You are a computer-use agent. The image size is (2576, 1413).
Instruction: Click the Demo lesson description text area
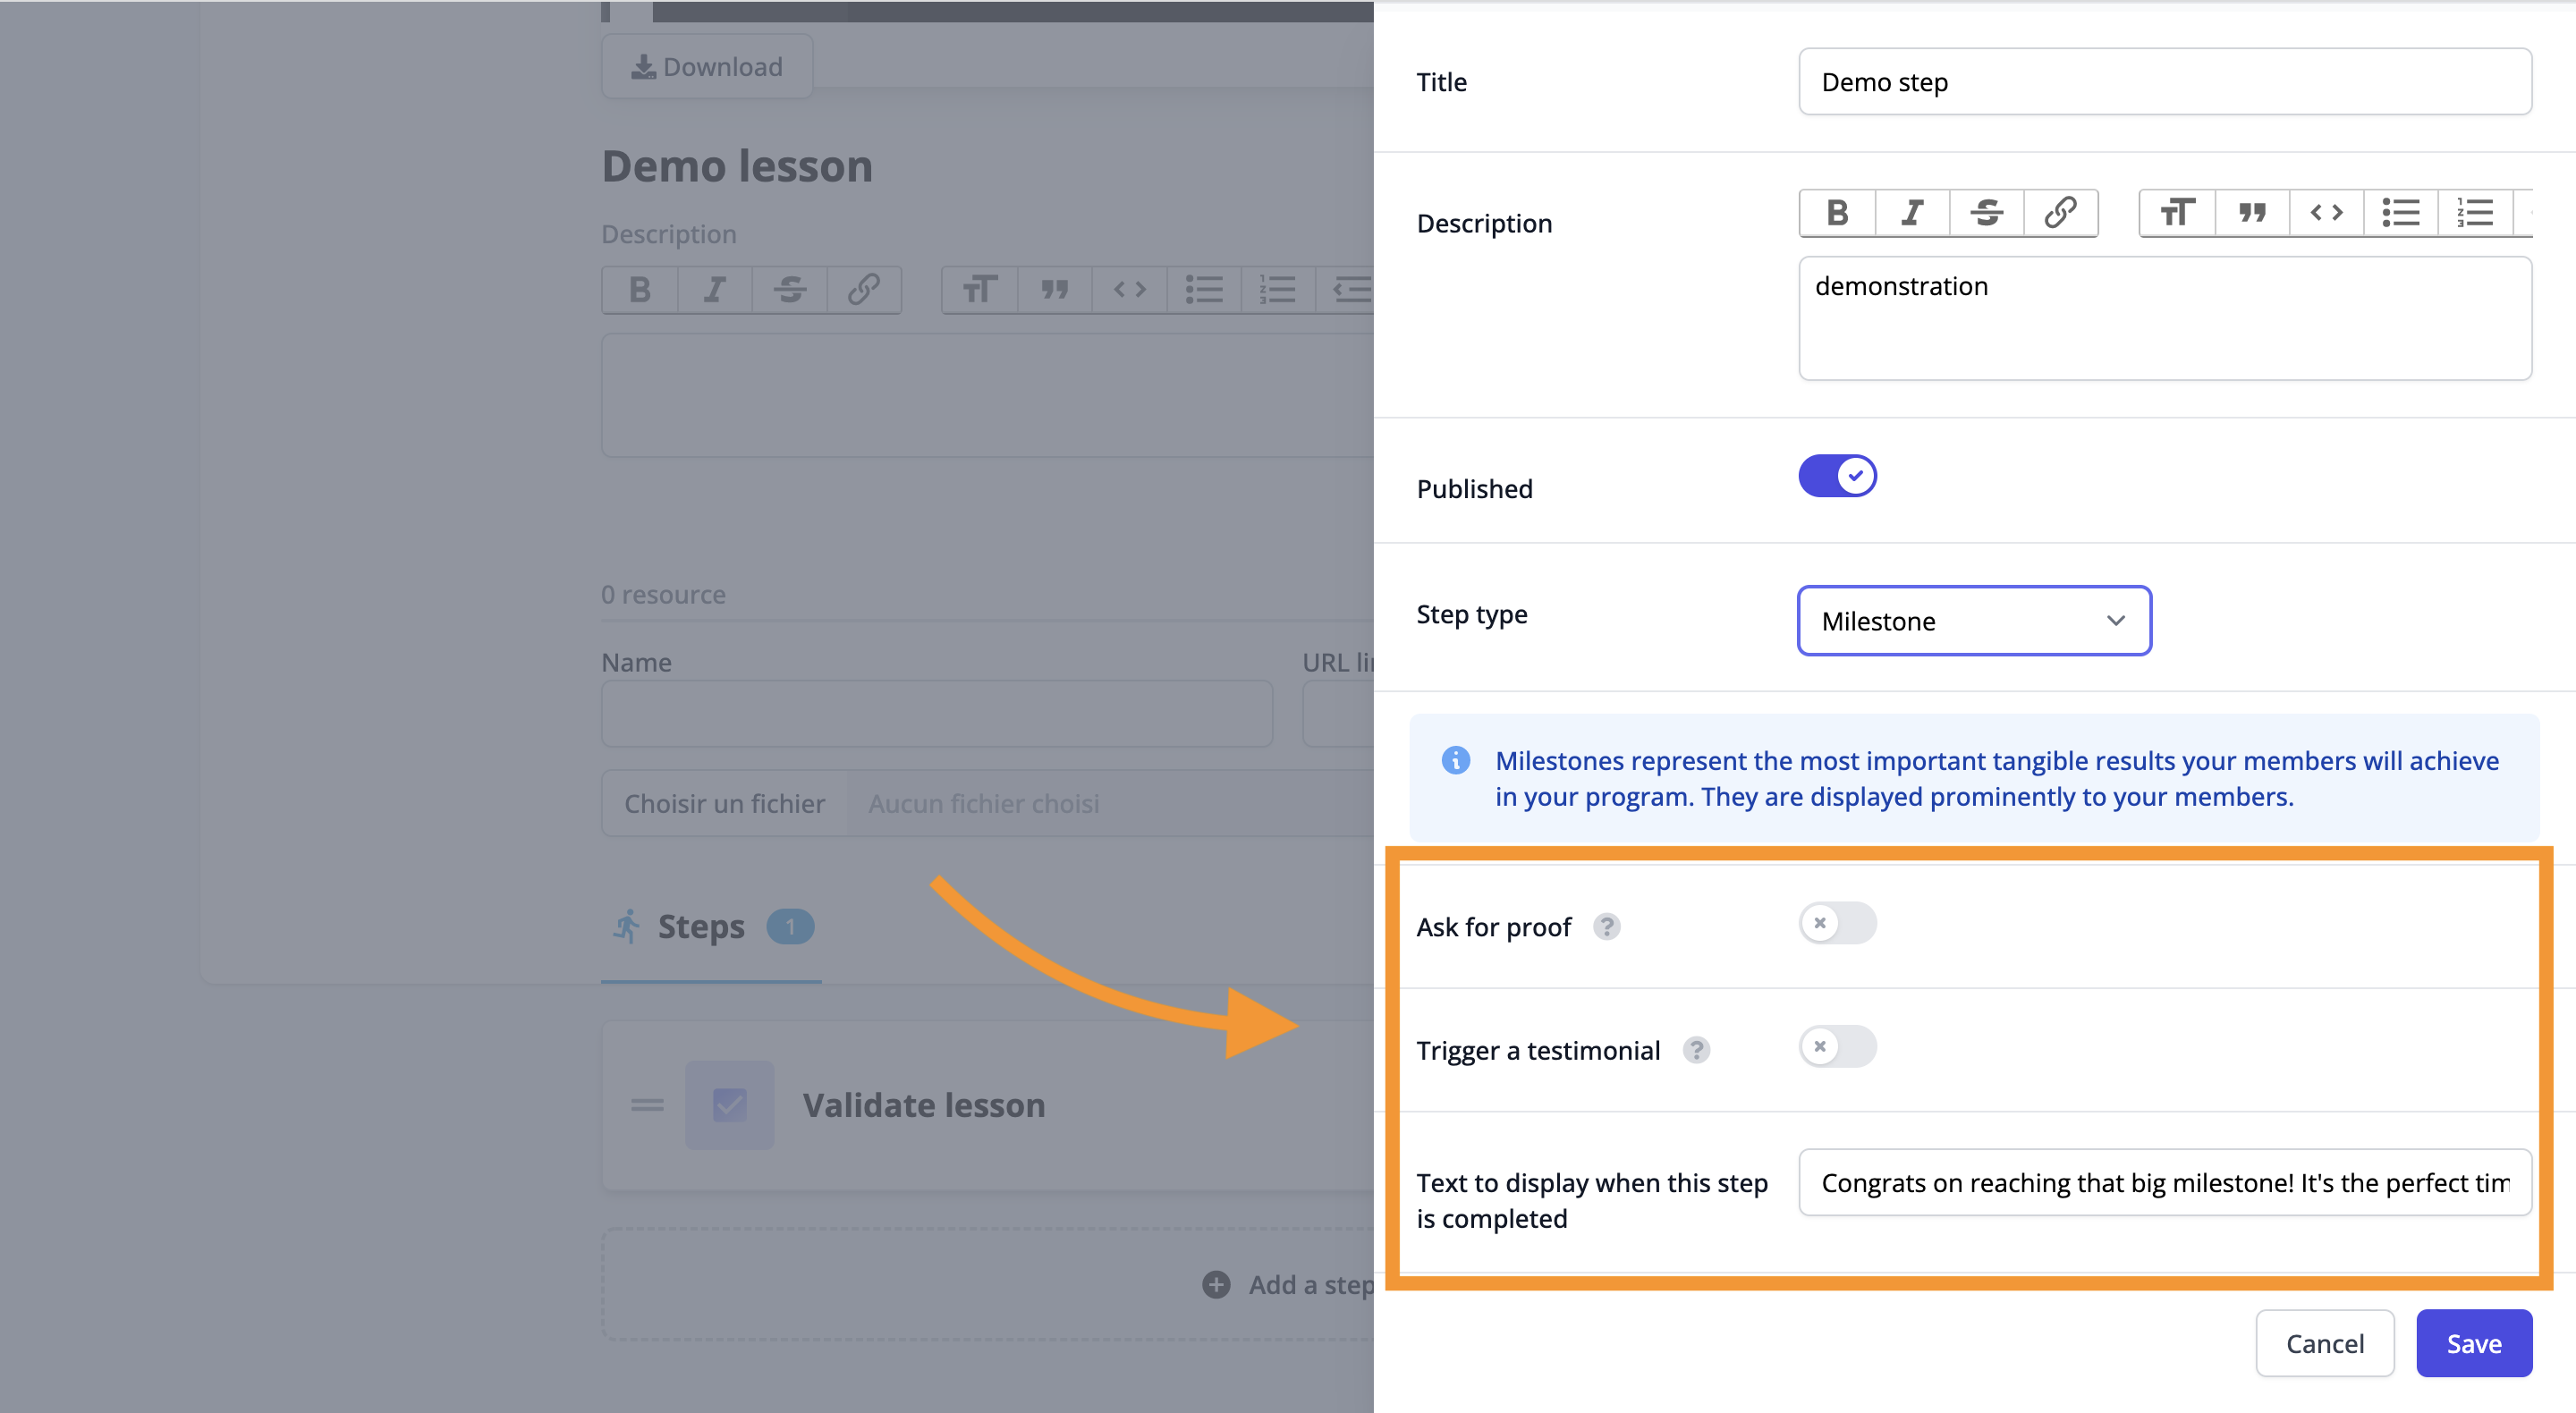(x=987, y=395)
